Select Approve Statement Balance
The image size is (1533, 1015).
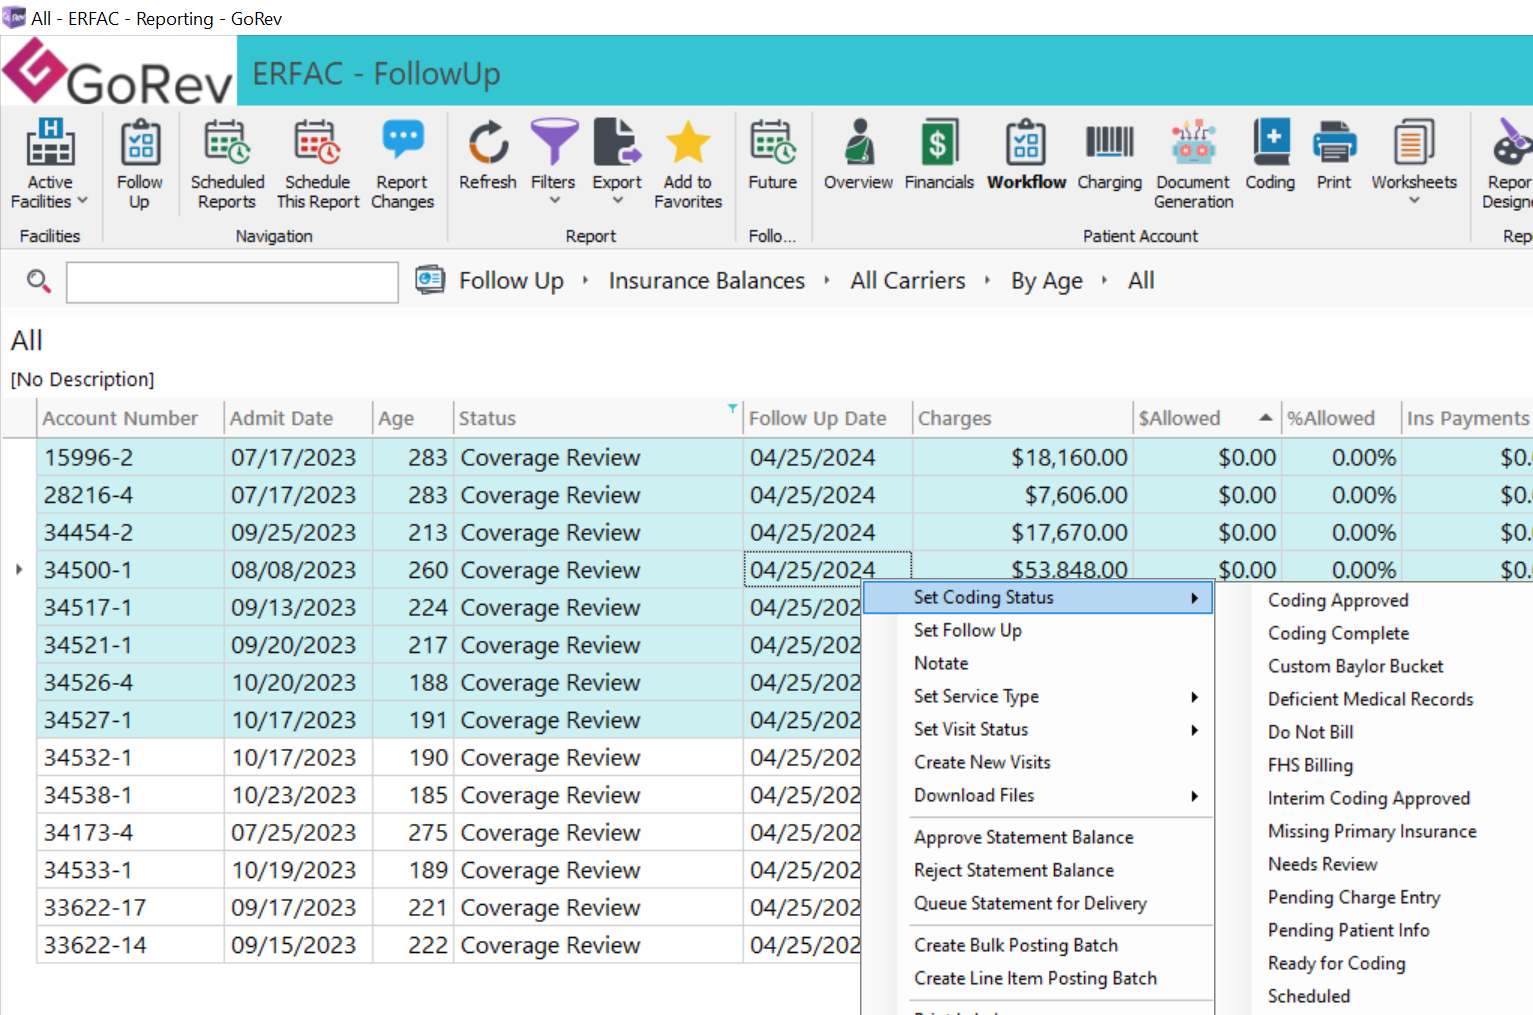[1024, 837]
